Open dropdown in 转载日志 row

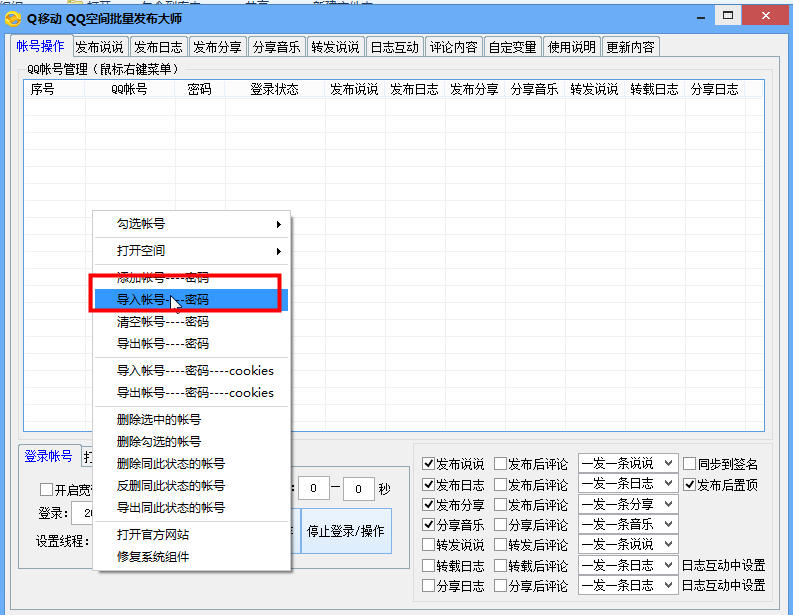[628, 565]
